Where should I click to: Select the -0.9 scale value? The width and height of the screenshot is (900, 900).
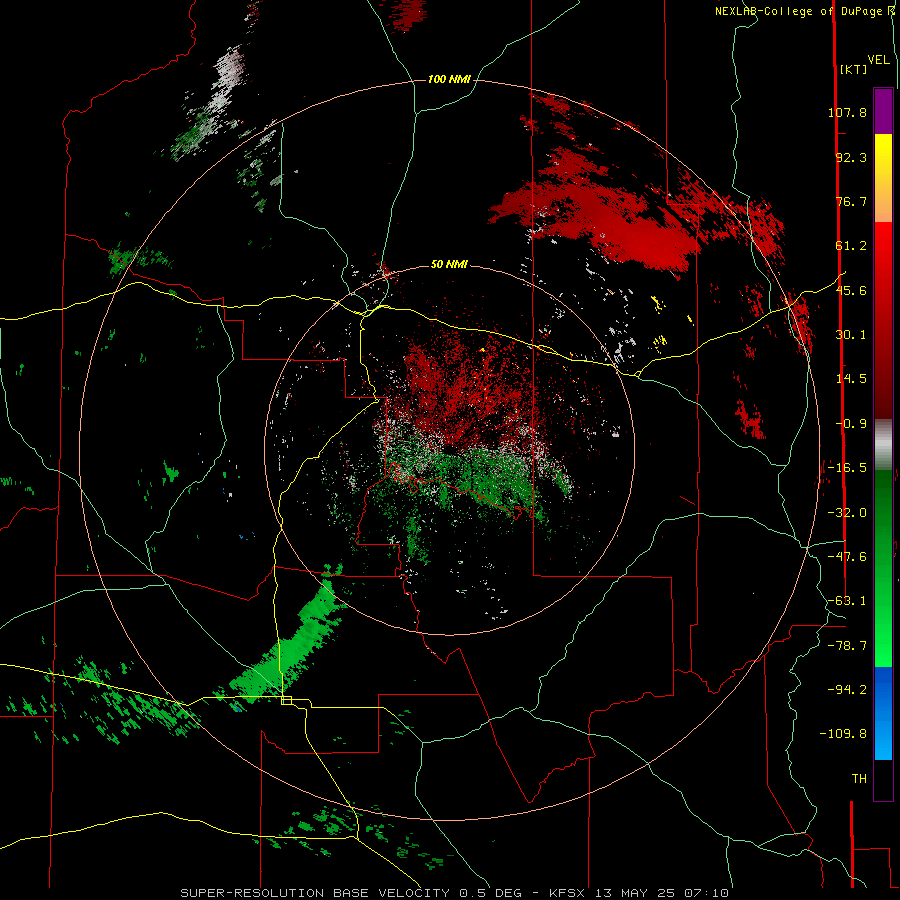tap(851, 424)
